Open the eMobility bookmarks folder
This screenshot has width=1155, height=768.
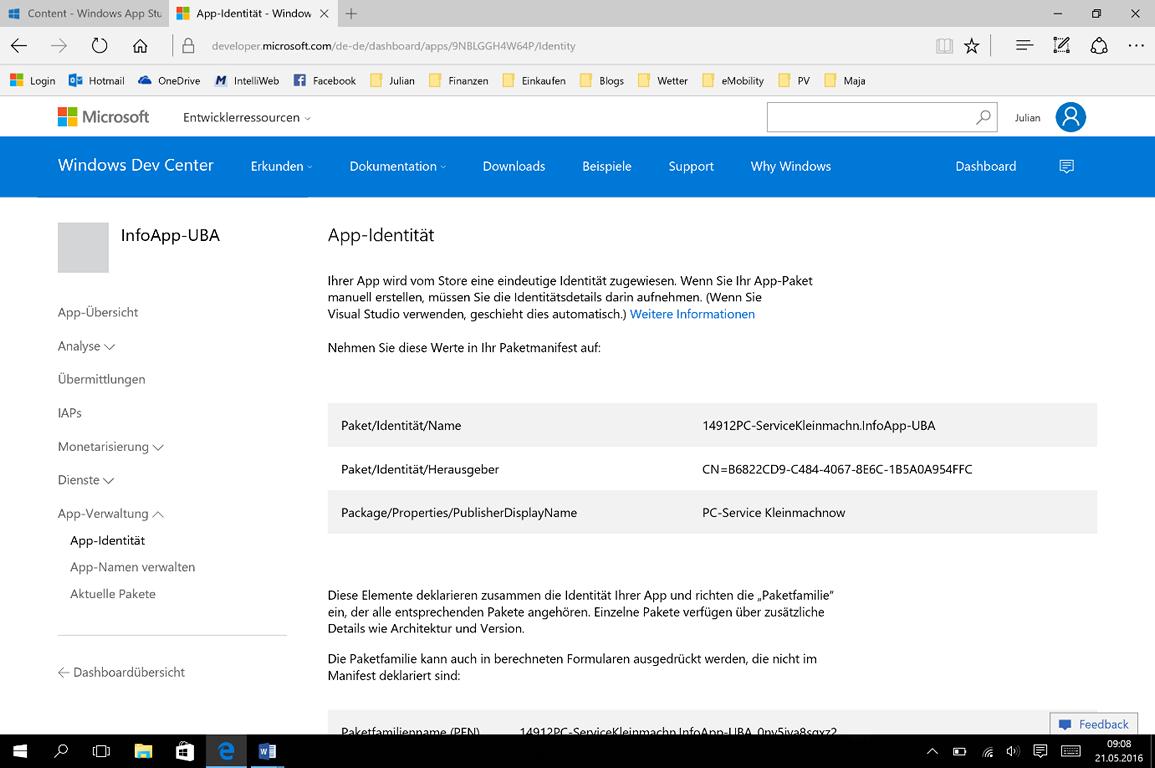point(733,81)
